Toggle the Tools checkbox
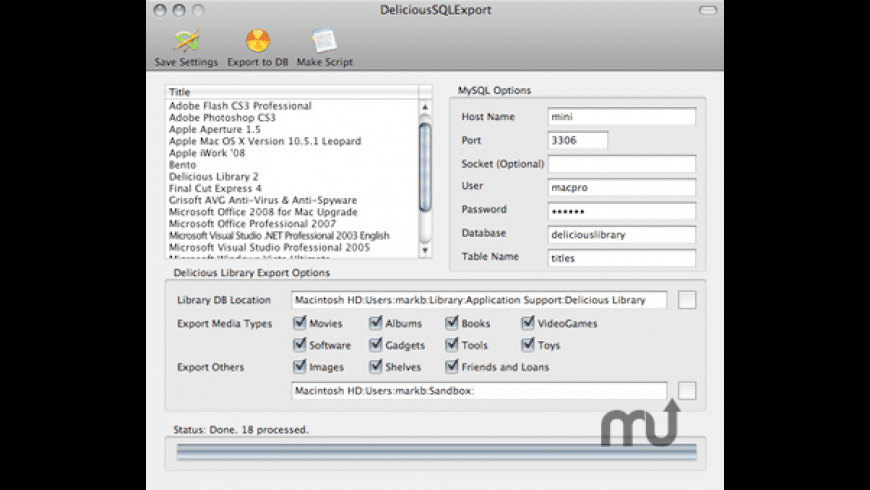Viewport: 870px width, 490px height. (x=452, y=345)
